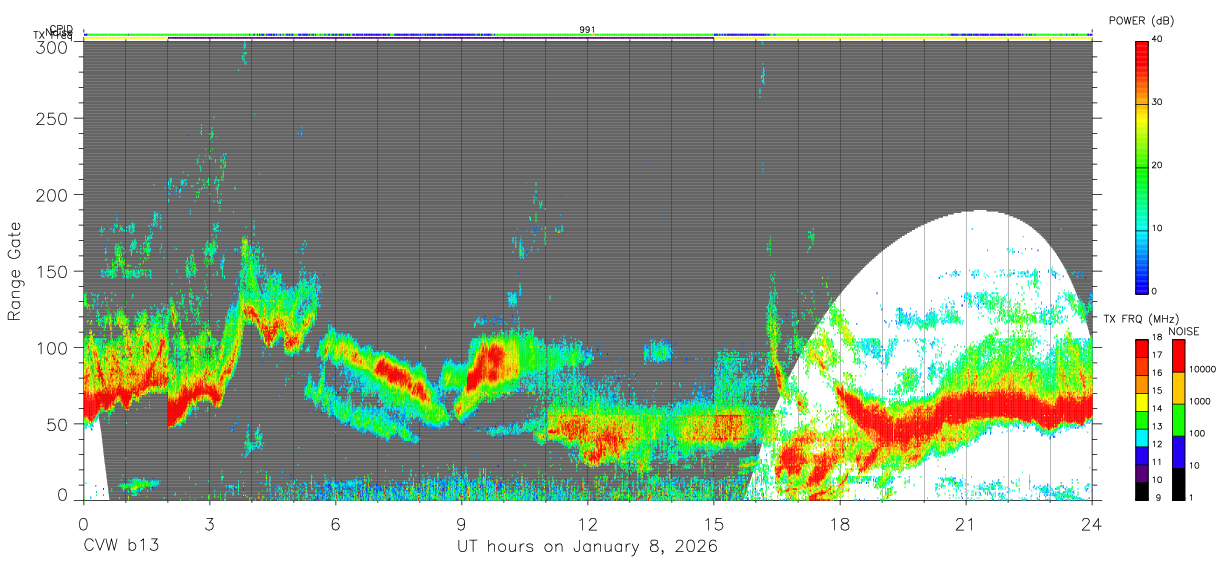Click the 18 hour tick label on time axis
This screenshot has height=567, width=1228.
[840, 524]
